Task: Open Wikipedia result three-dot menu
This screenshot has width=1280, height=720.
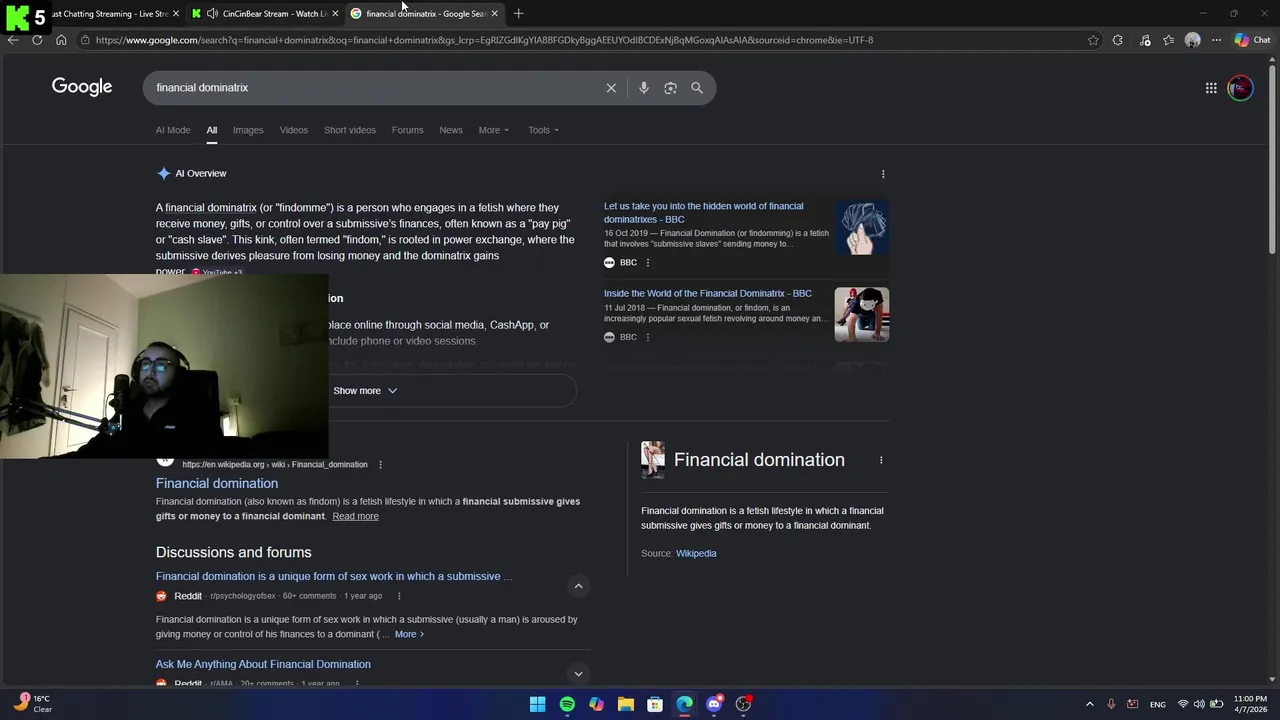Action: (x=380, y=464)
